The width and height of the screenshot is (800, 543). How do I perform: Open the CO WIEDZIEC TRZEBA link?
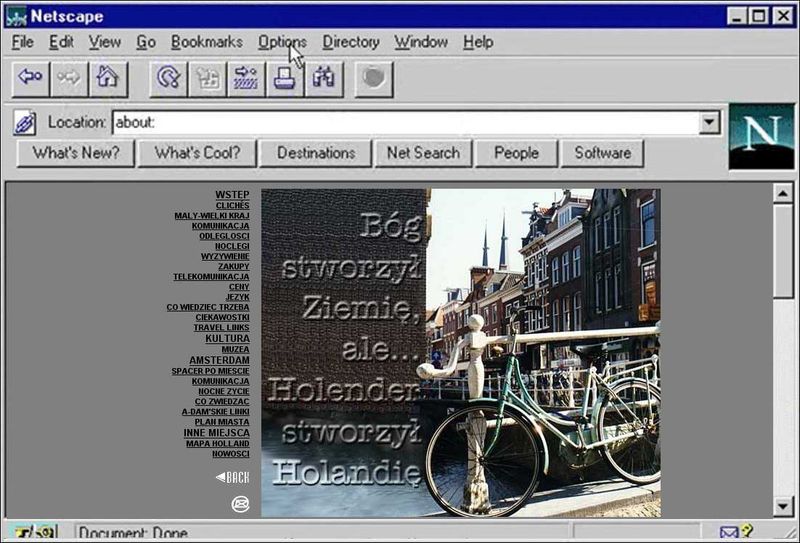(208, 307)
